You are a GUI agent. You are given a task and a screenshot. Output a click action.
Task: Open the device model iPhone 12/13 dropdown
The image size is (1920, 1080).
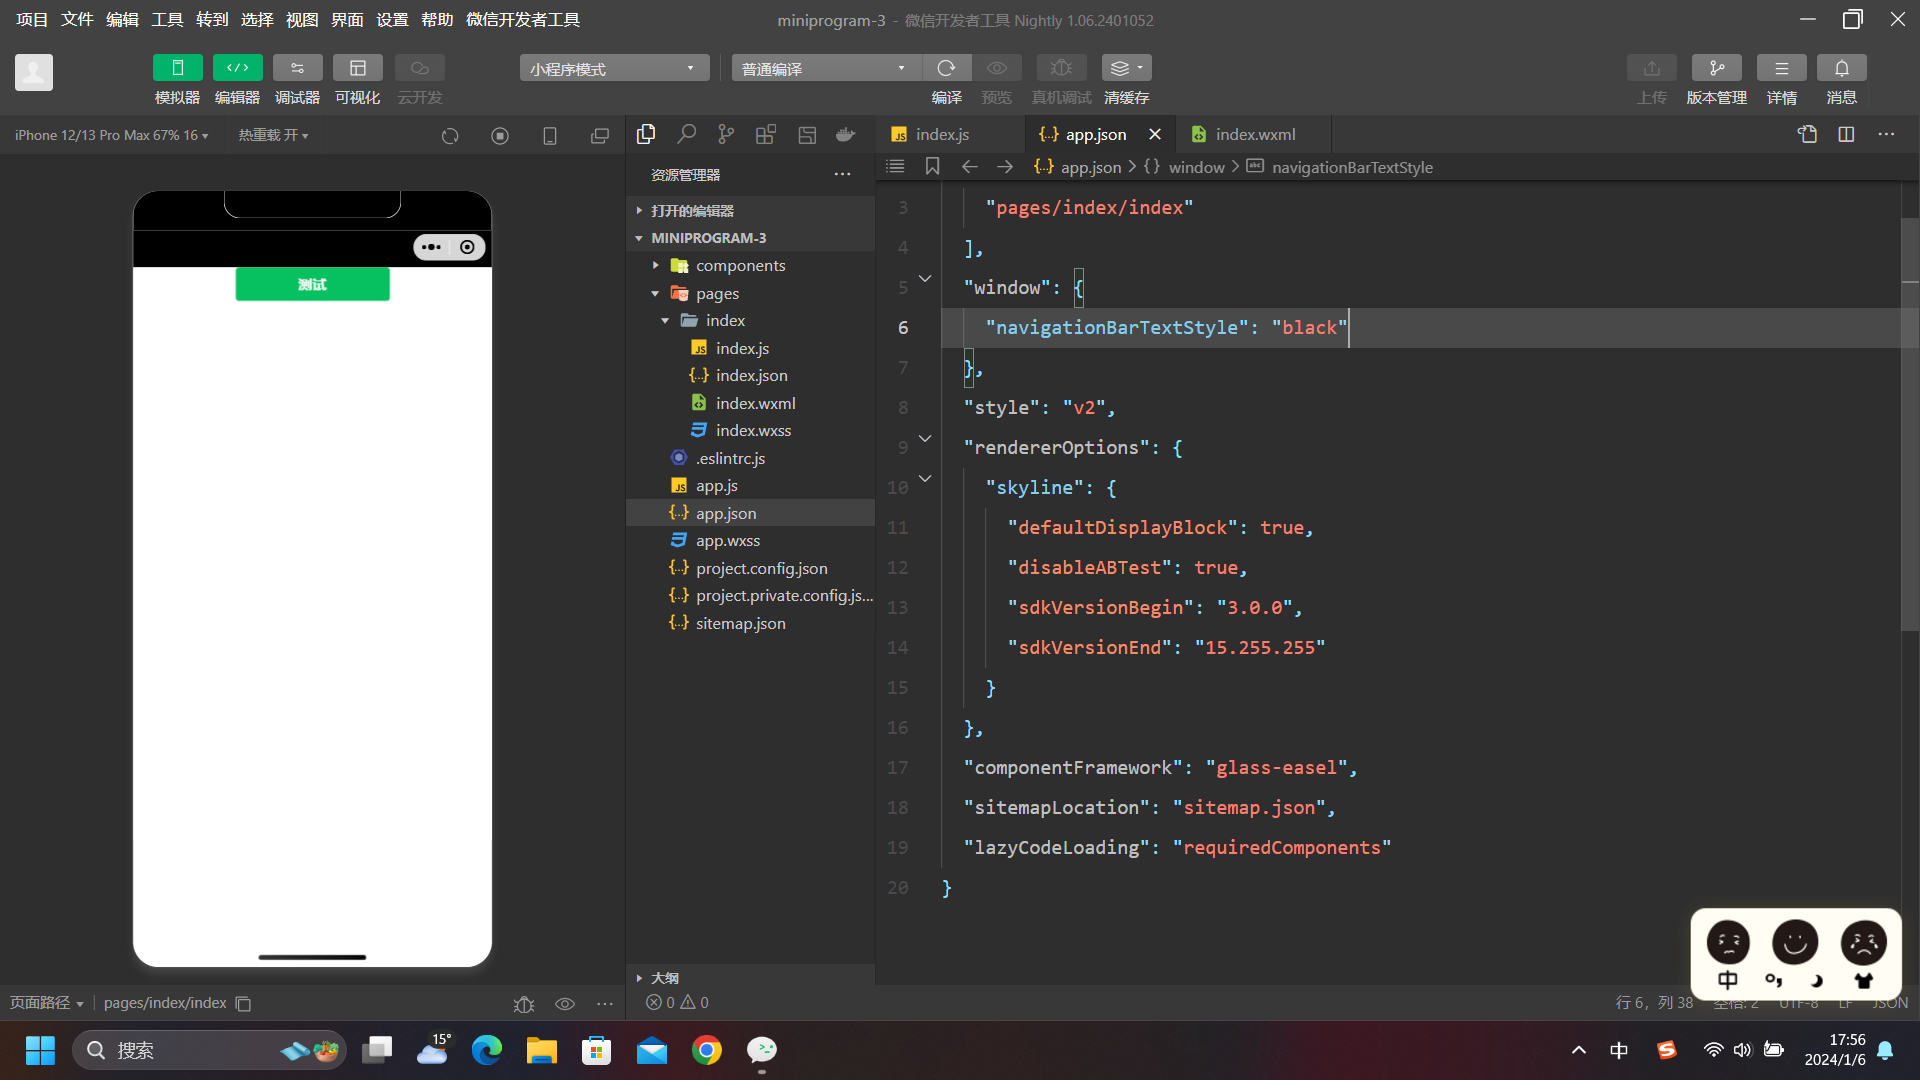pyautogui.click(x=111, y=135)
